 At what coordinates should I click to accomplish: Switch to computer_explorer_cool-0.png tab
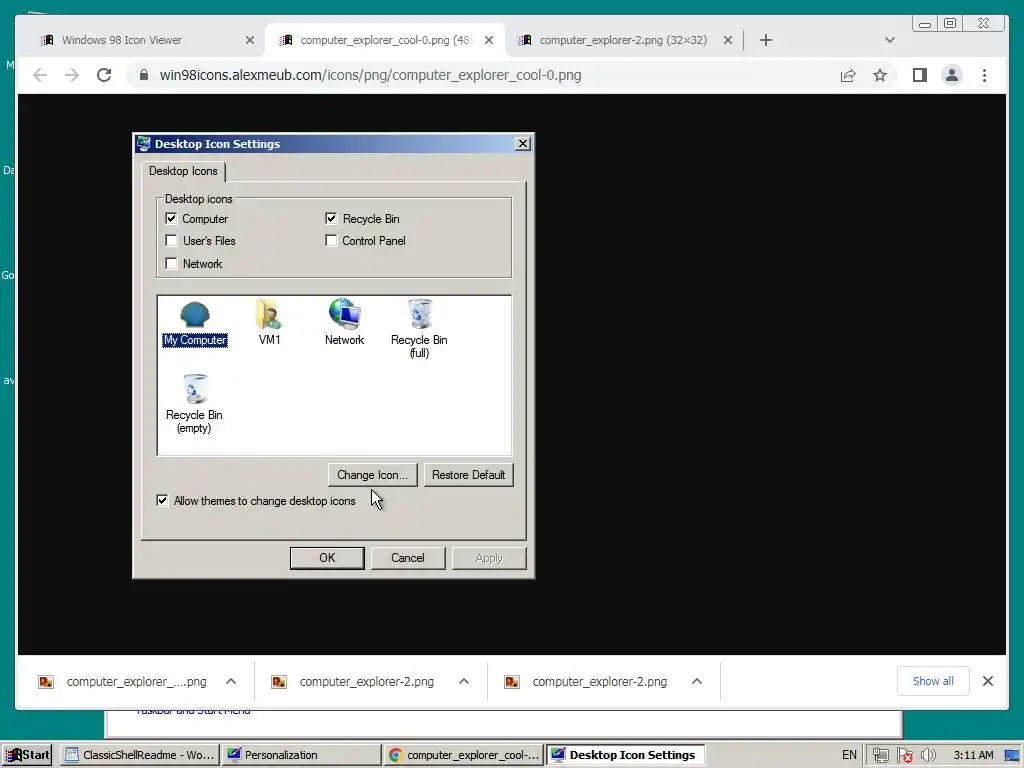tap(385, 40)
